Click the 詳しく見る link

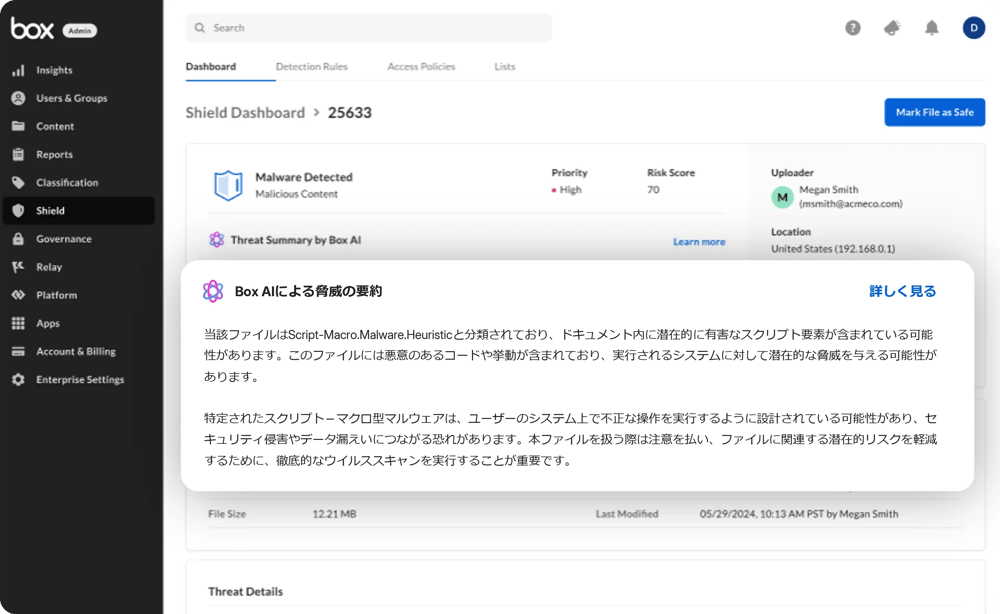(902, 291)
